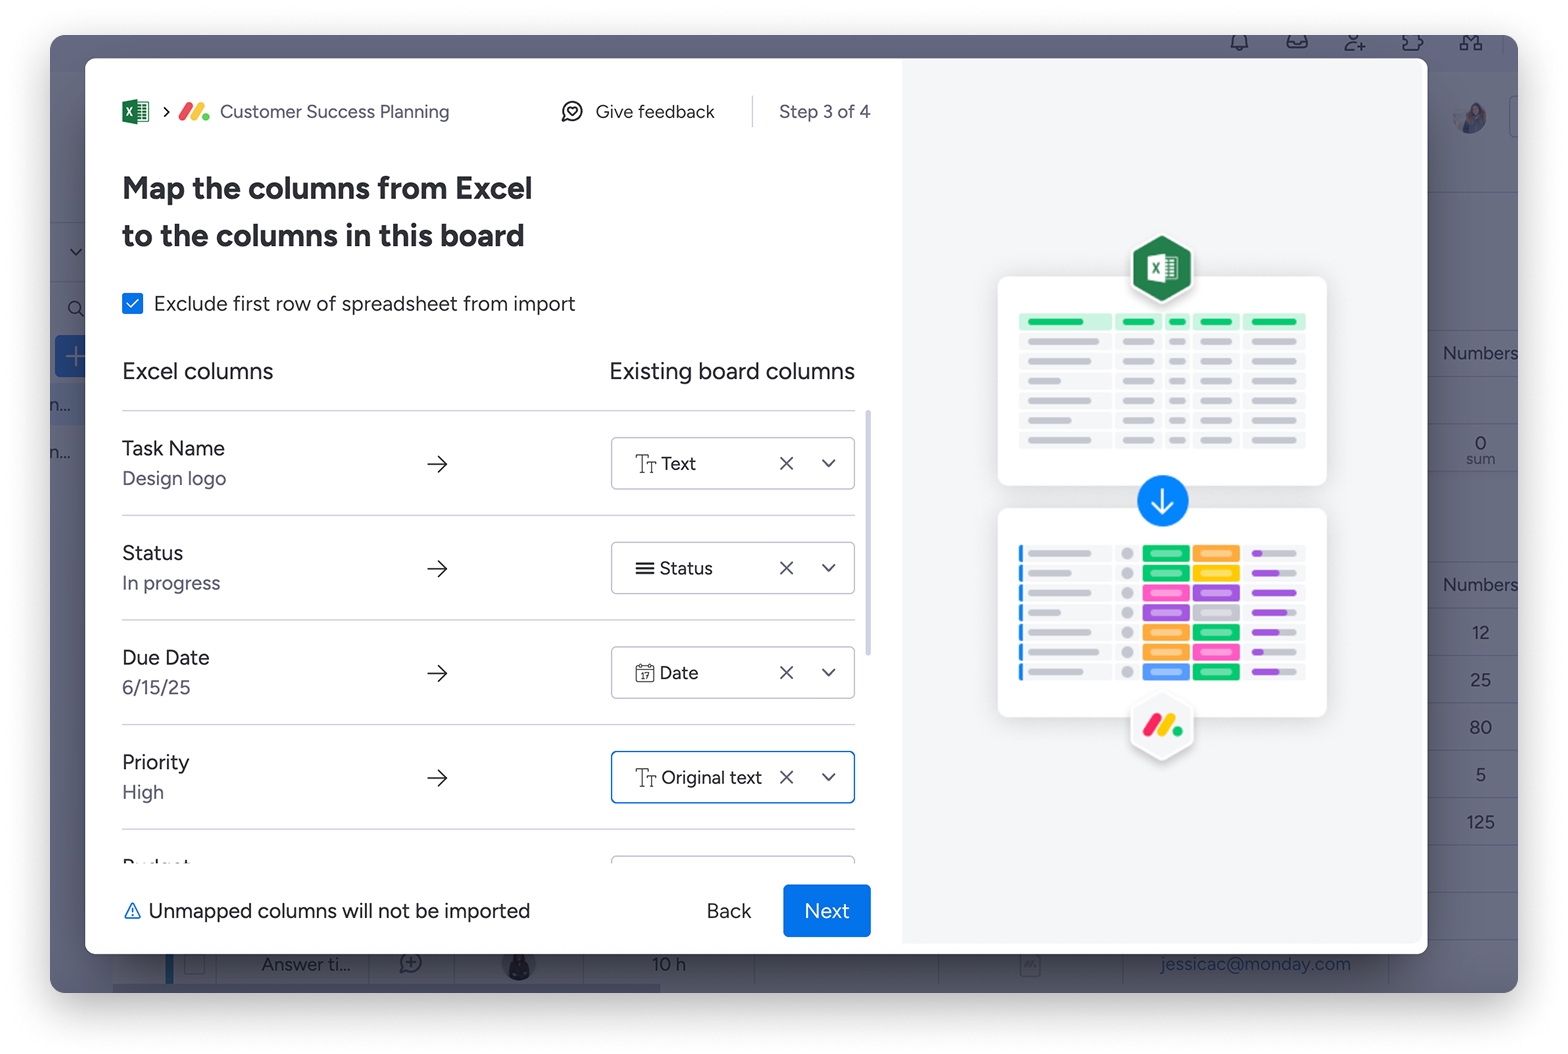The image size is (1568, 1054).
Task: Click the Design logo sample value
Action: click(174, 478)
